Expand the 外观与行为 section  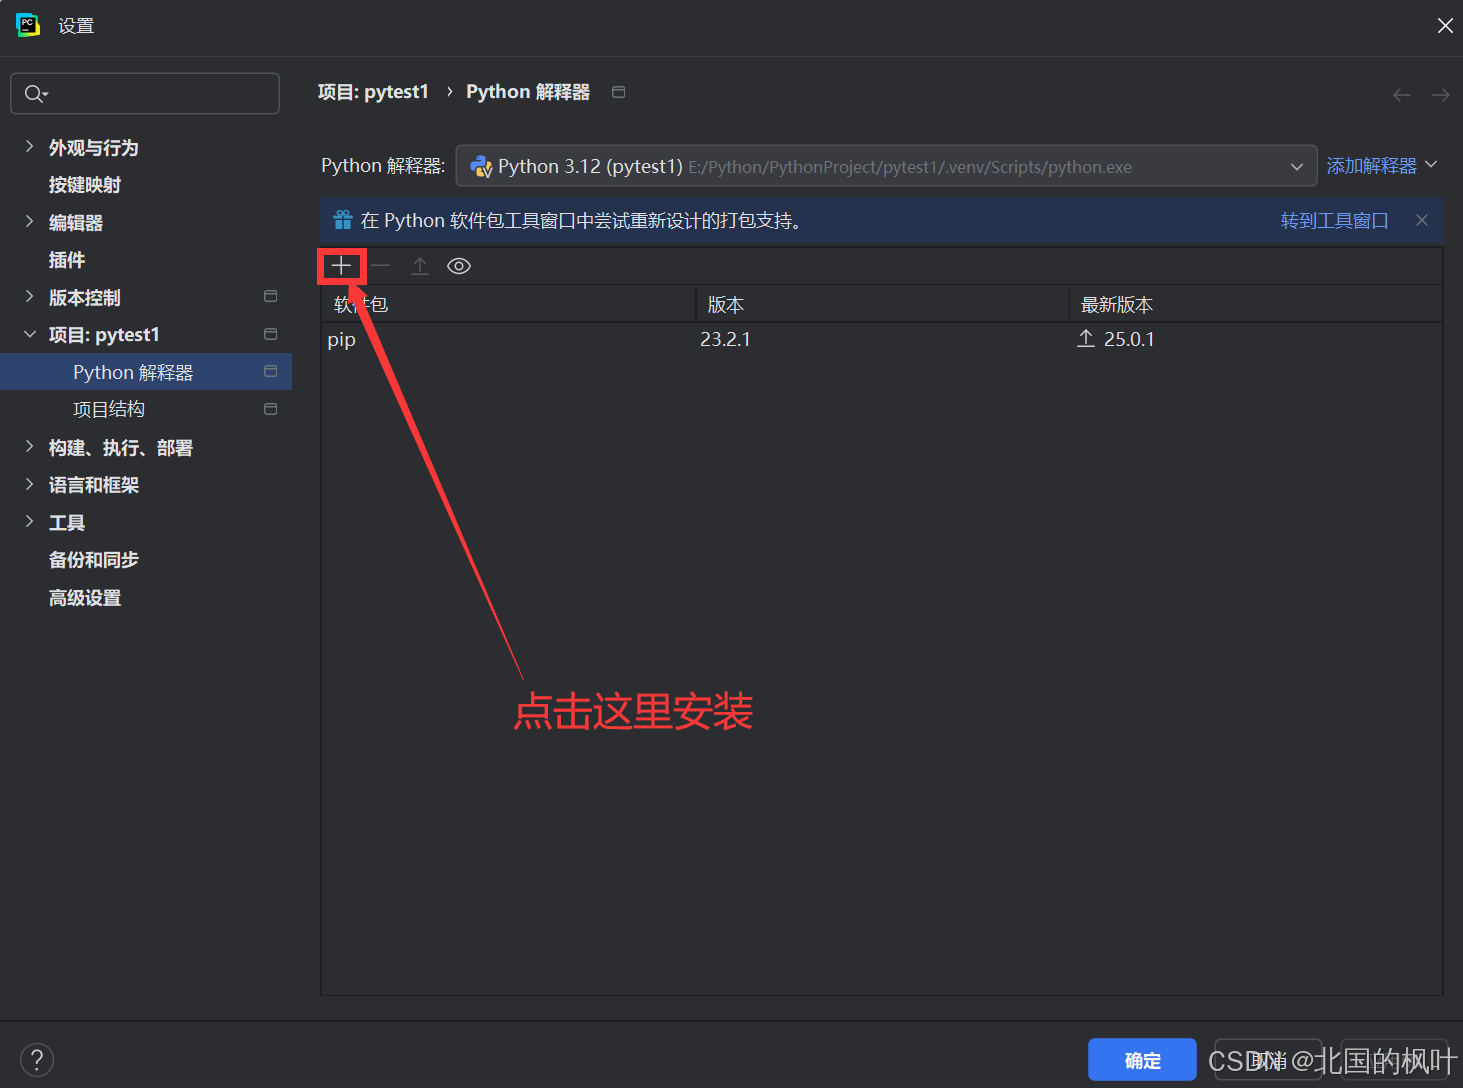pyautogui.click(x=94, y=147)
